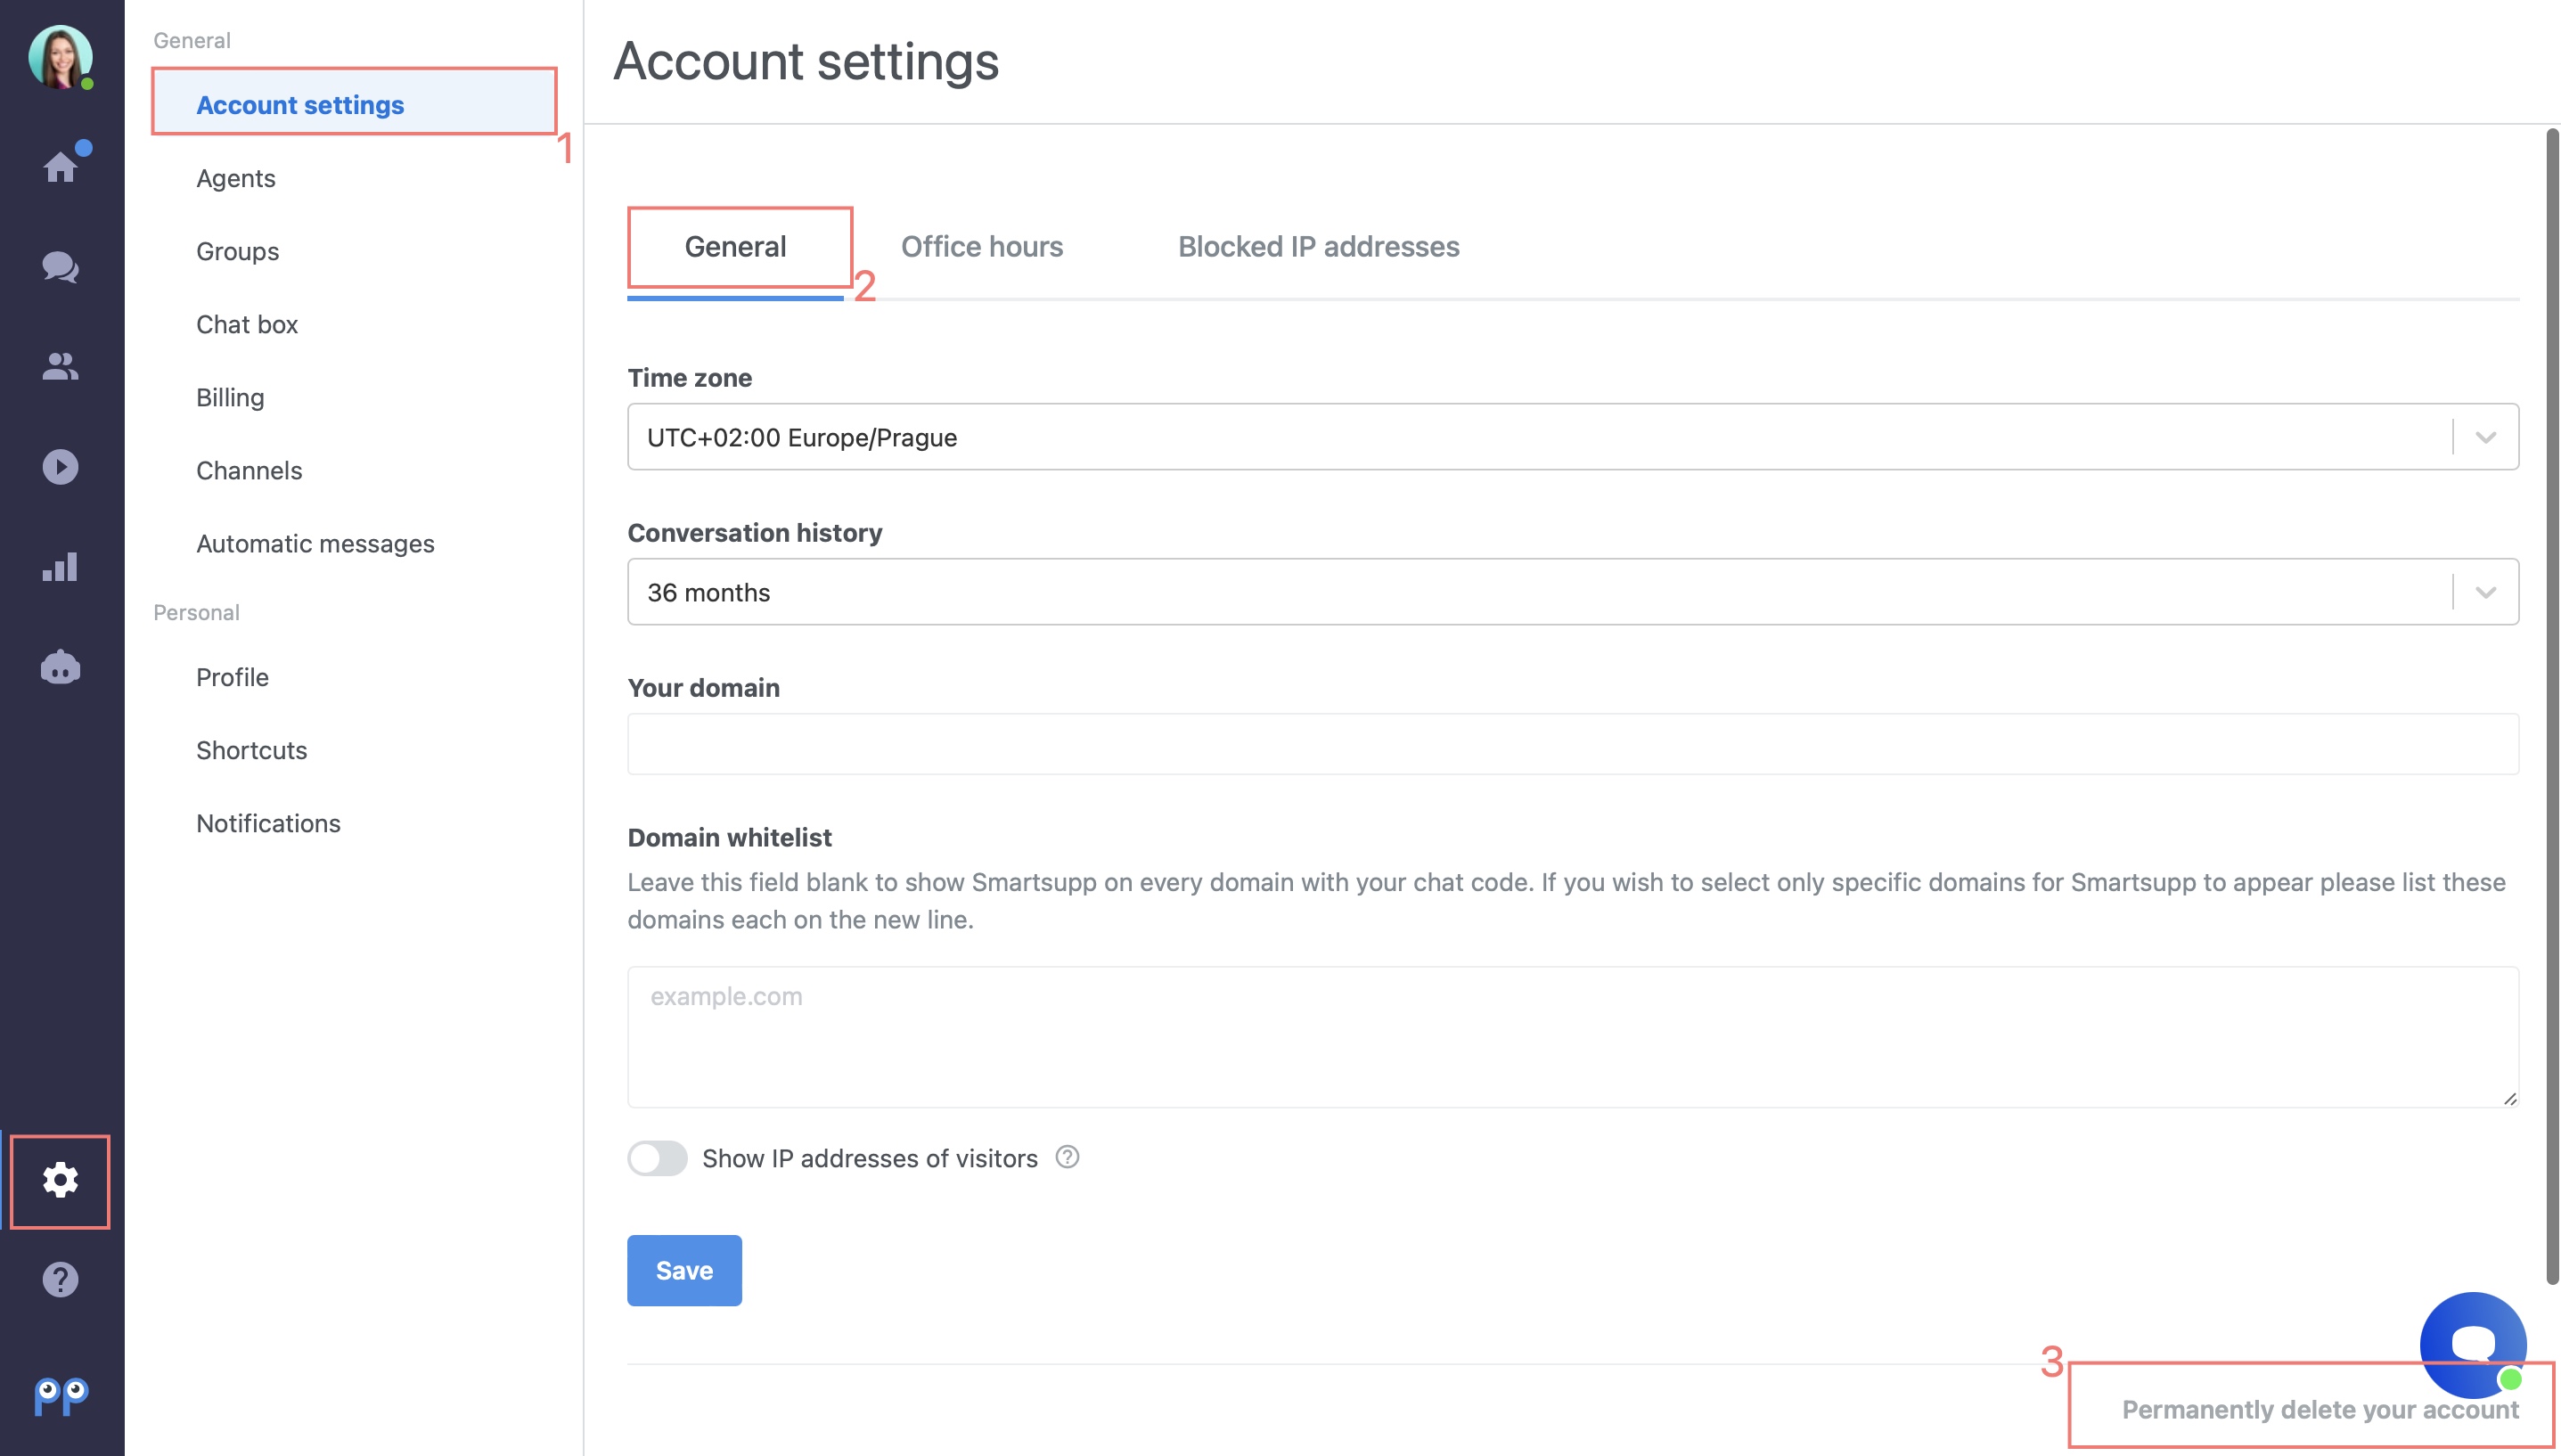Click the Your domain input field

1571,742
